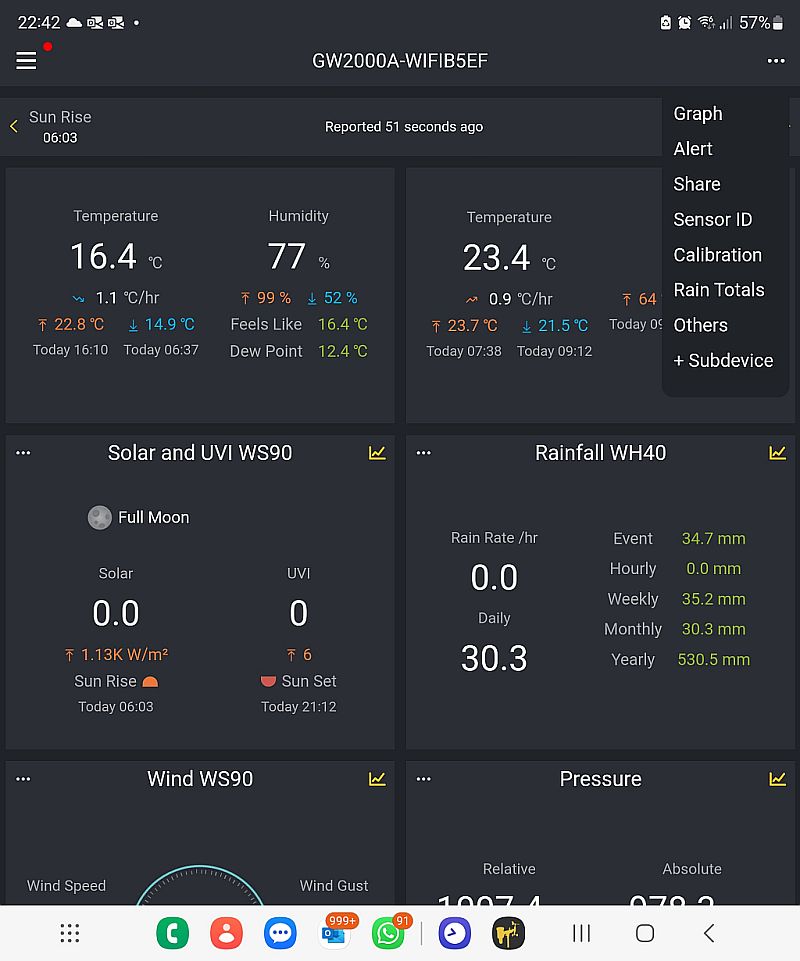Expand Wind WS90 three-dot options

[23, 779]
